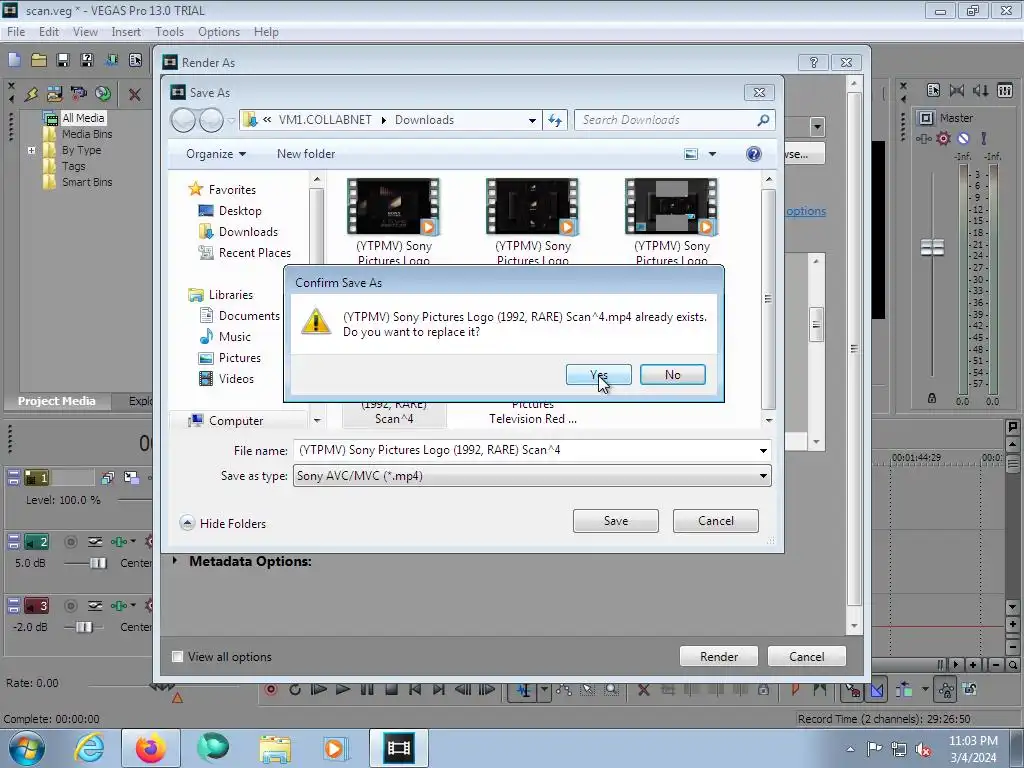
Task: Click Cancel button in Save As dialog
Action: [716, 520]
